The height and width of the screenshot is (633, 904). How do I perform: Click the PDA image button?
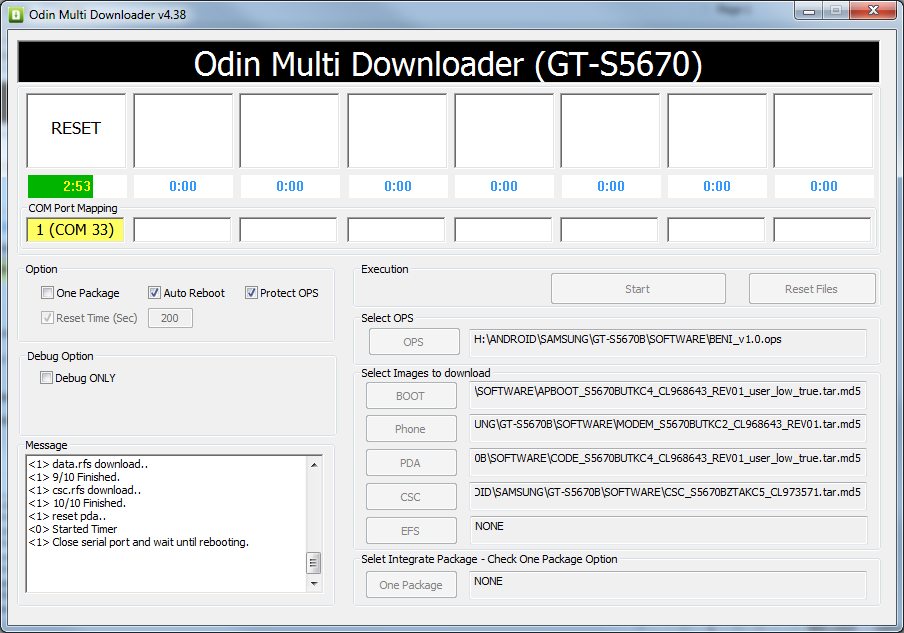click(x=411, y=463)
